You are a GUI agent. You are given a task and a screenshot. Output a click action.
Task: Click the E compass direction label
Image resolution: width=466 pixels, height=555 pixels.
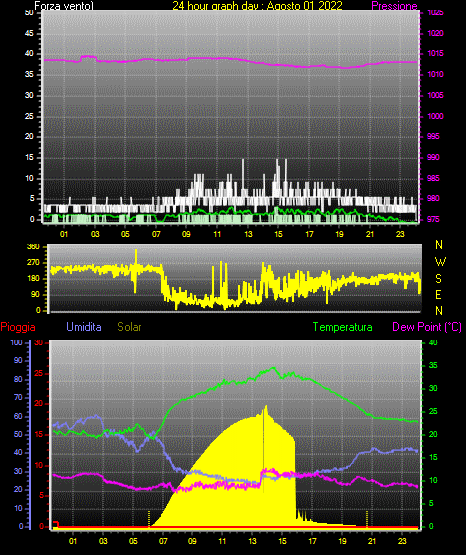click(438, 295)
